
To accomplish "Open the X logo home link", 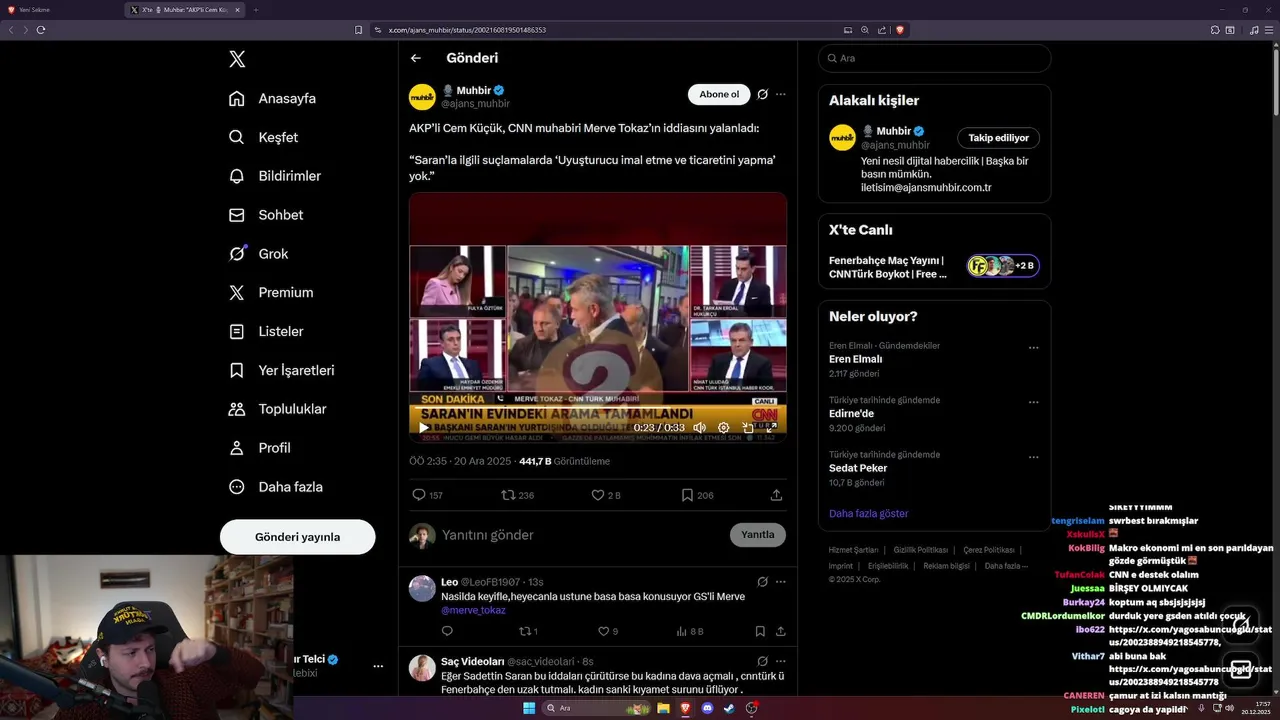I will click(237, 59).
